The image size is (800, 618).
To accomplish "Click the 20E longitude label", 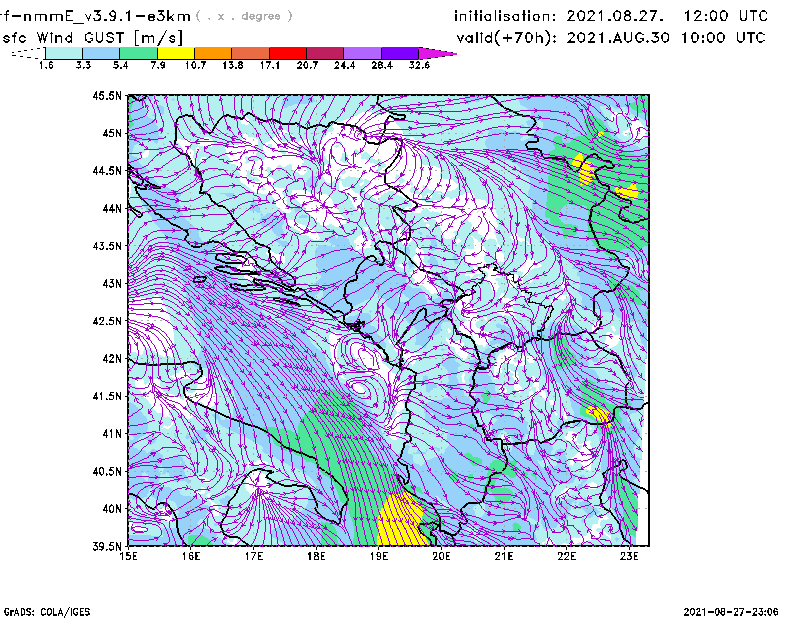I will [441, 556].
